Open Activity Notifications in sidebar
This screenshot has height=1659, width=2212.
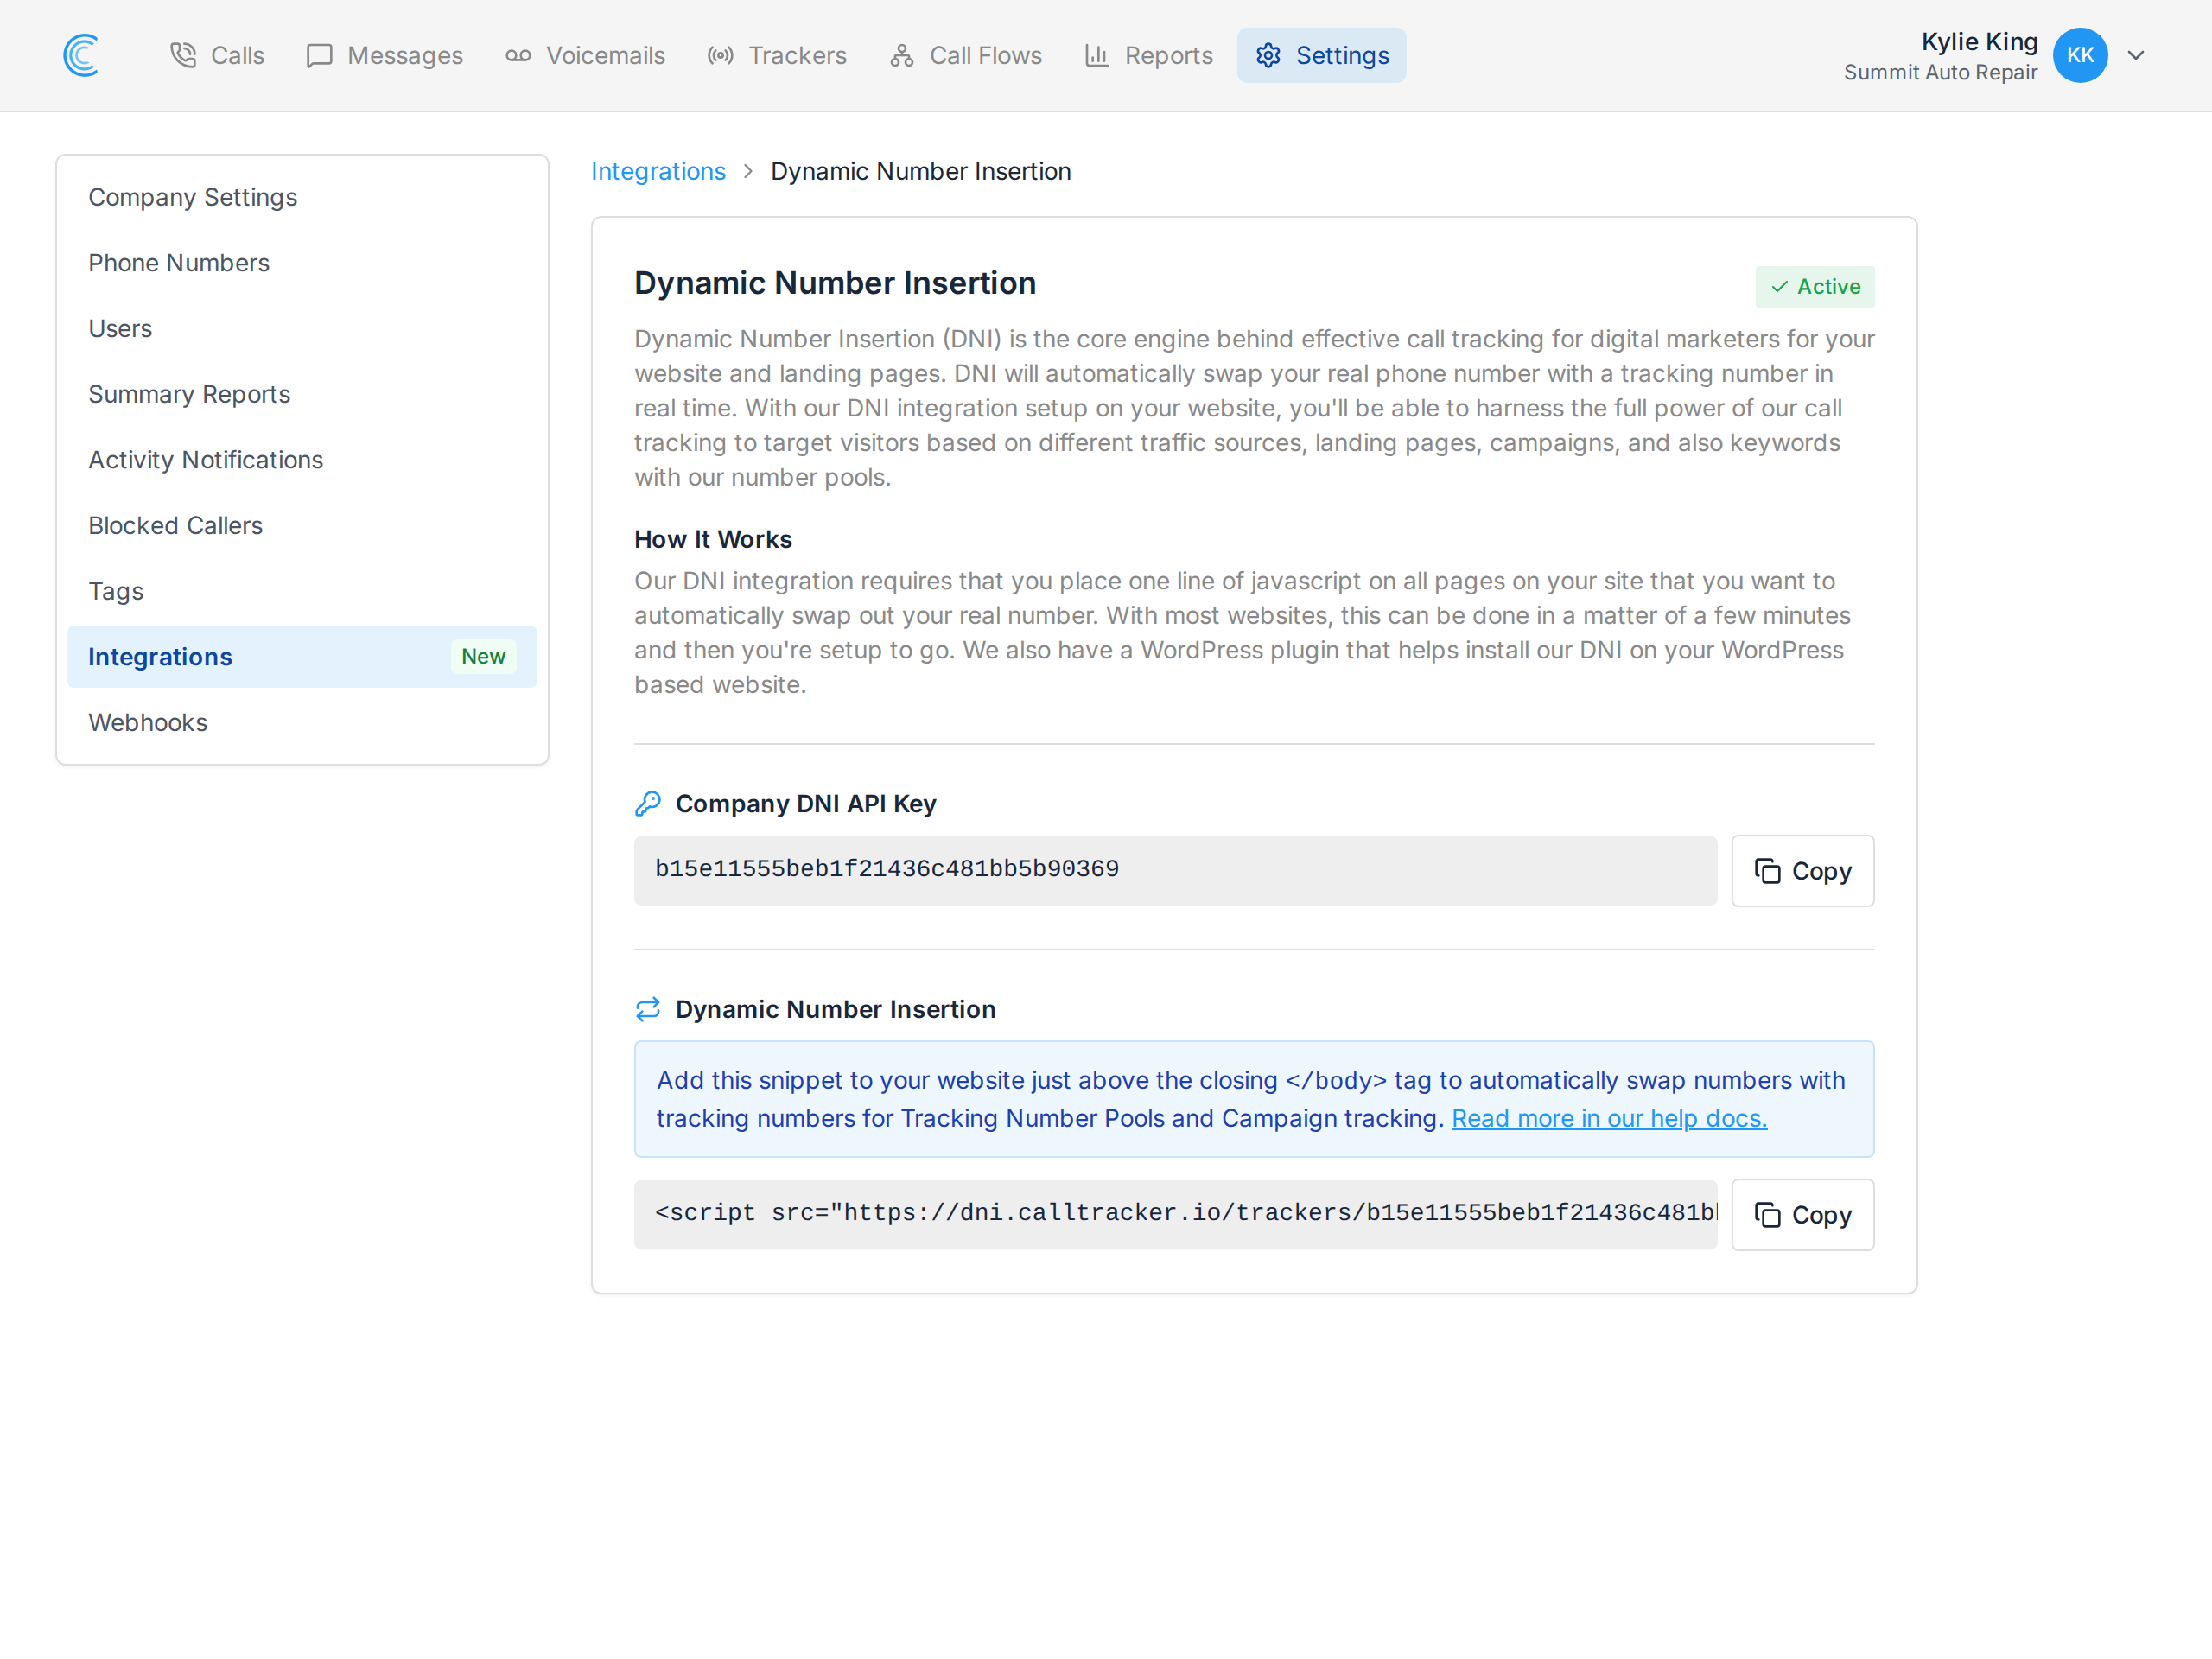pos(302,460)
